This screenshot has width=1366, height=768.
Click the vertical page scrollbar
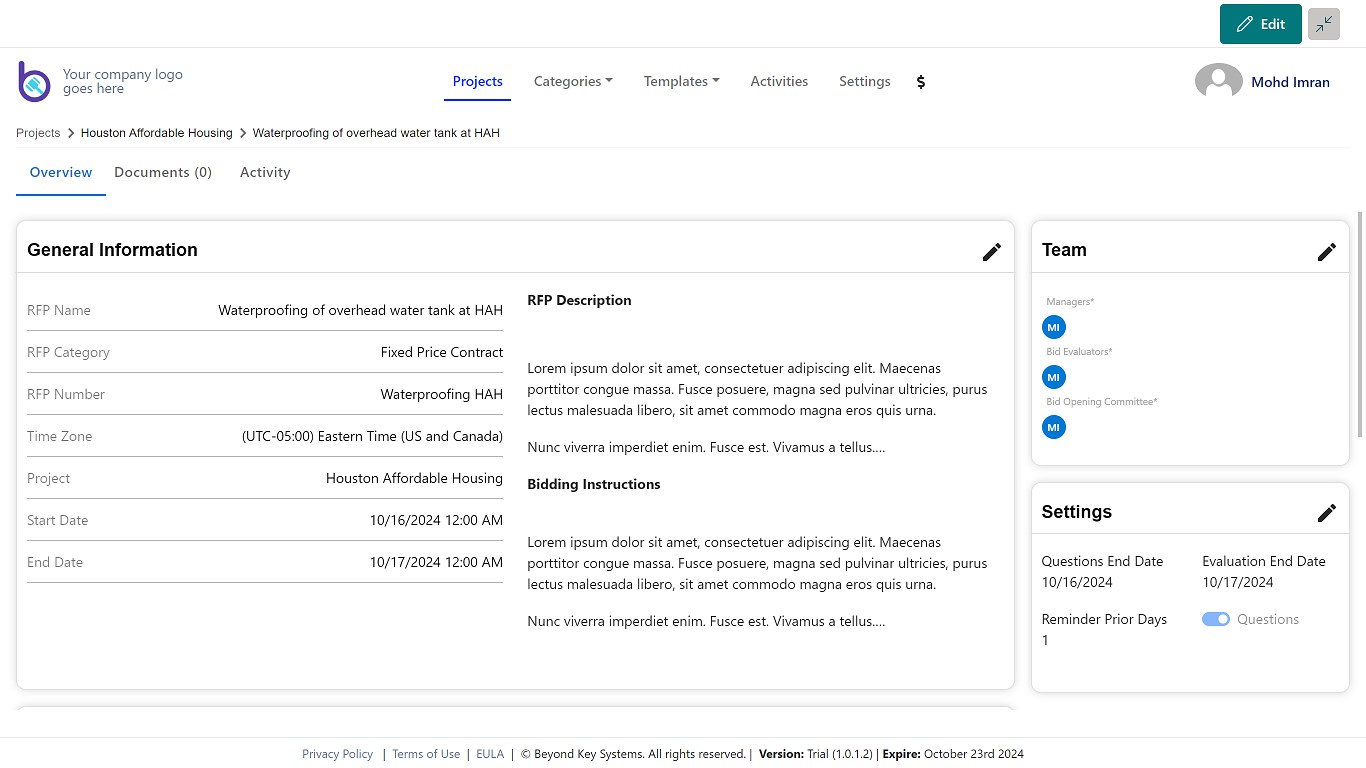pos(1359,325)
